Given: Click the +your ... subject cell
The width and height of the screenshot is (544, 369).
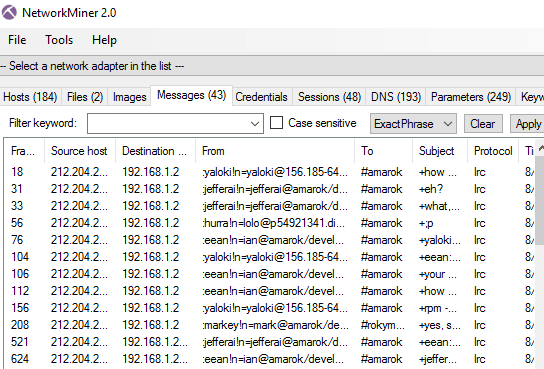Looking at the screenshot, I should tap(437, 274).
